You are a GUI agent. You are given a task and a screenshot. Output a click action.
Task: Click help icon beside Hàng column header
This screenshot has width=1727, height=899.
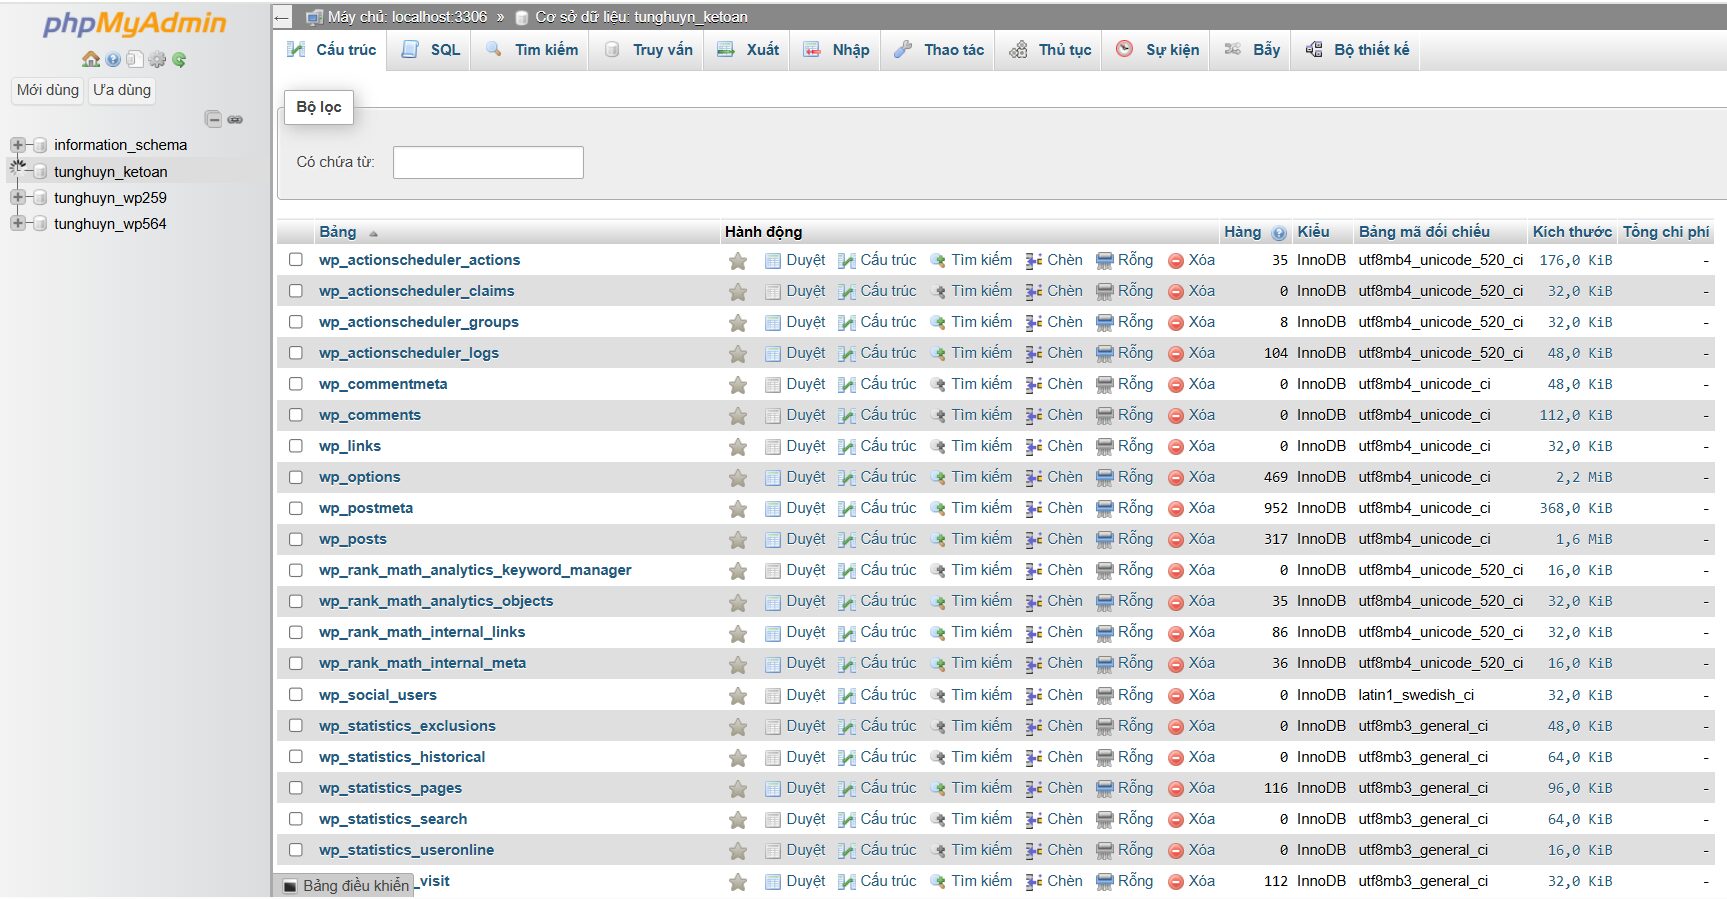coord(1279,233)
